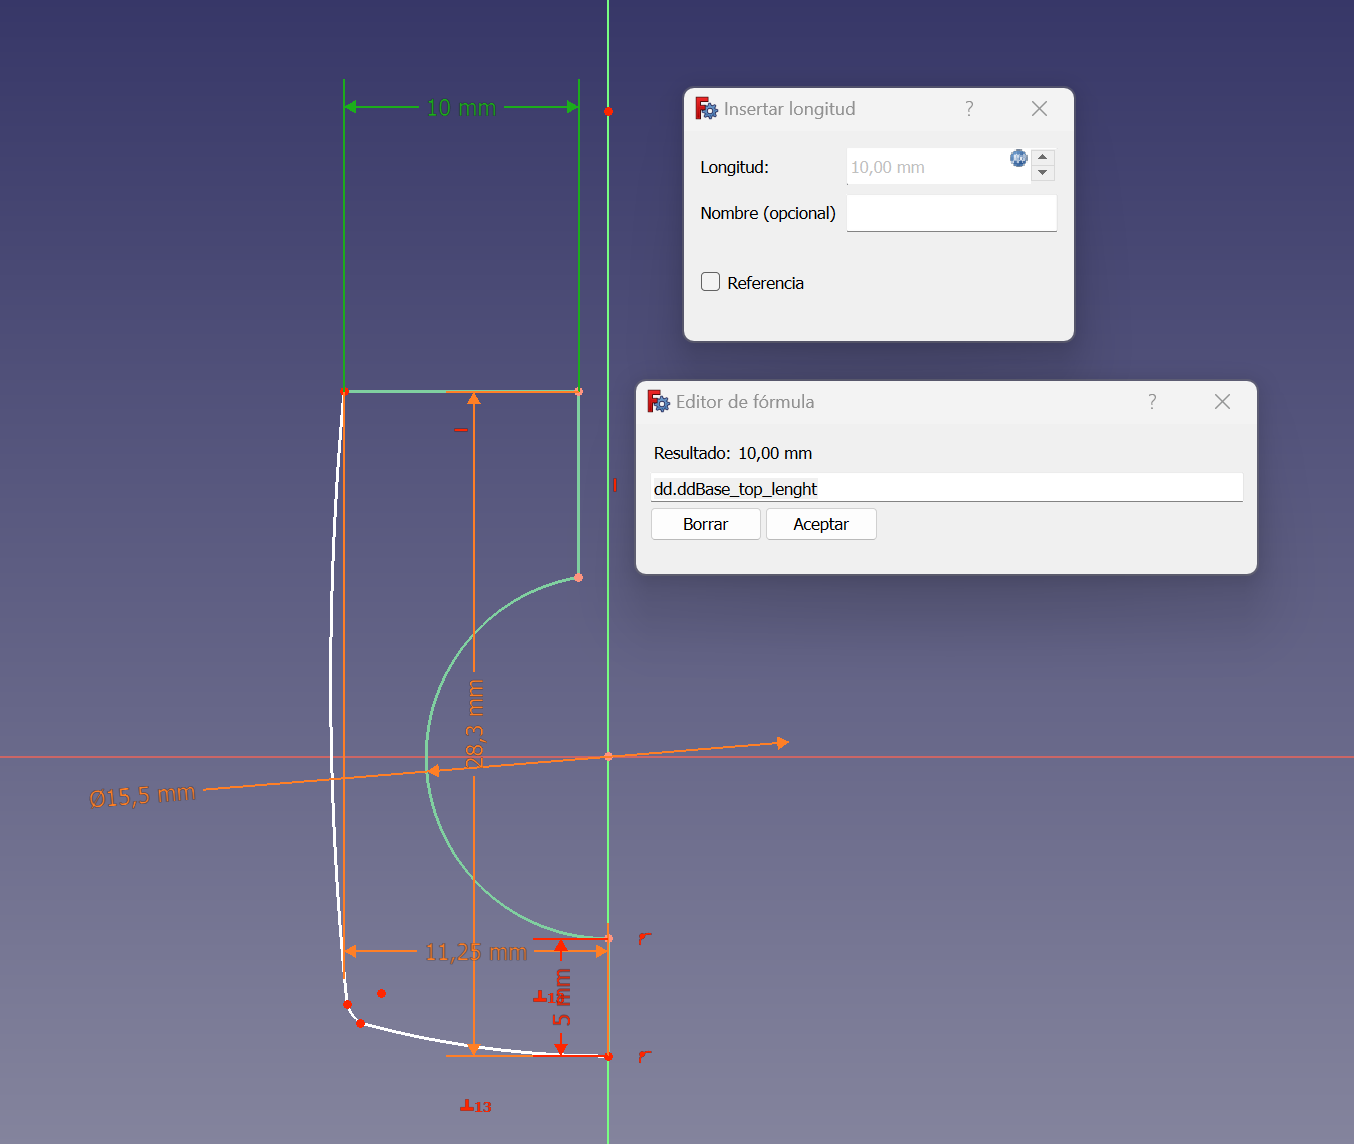The width and height of the screenshot is (1354, 1144).
Task: Select the 10 mm dimension label
Action: pos(461,108)
